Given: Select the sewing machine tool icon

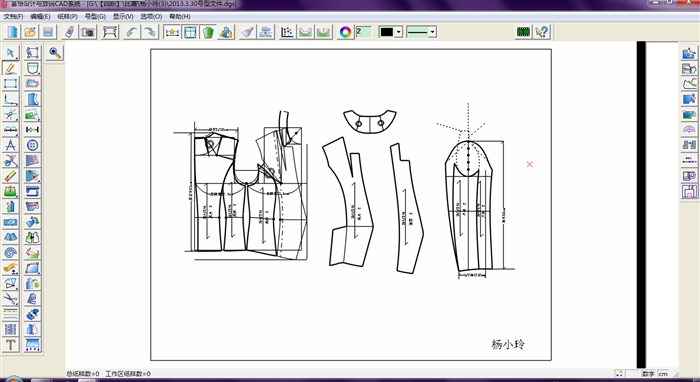Looking at the screenshot, I should 32,191.
